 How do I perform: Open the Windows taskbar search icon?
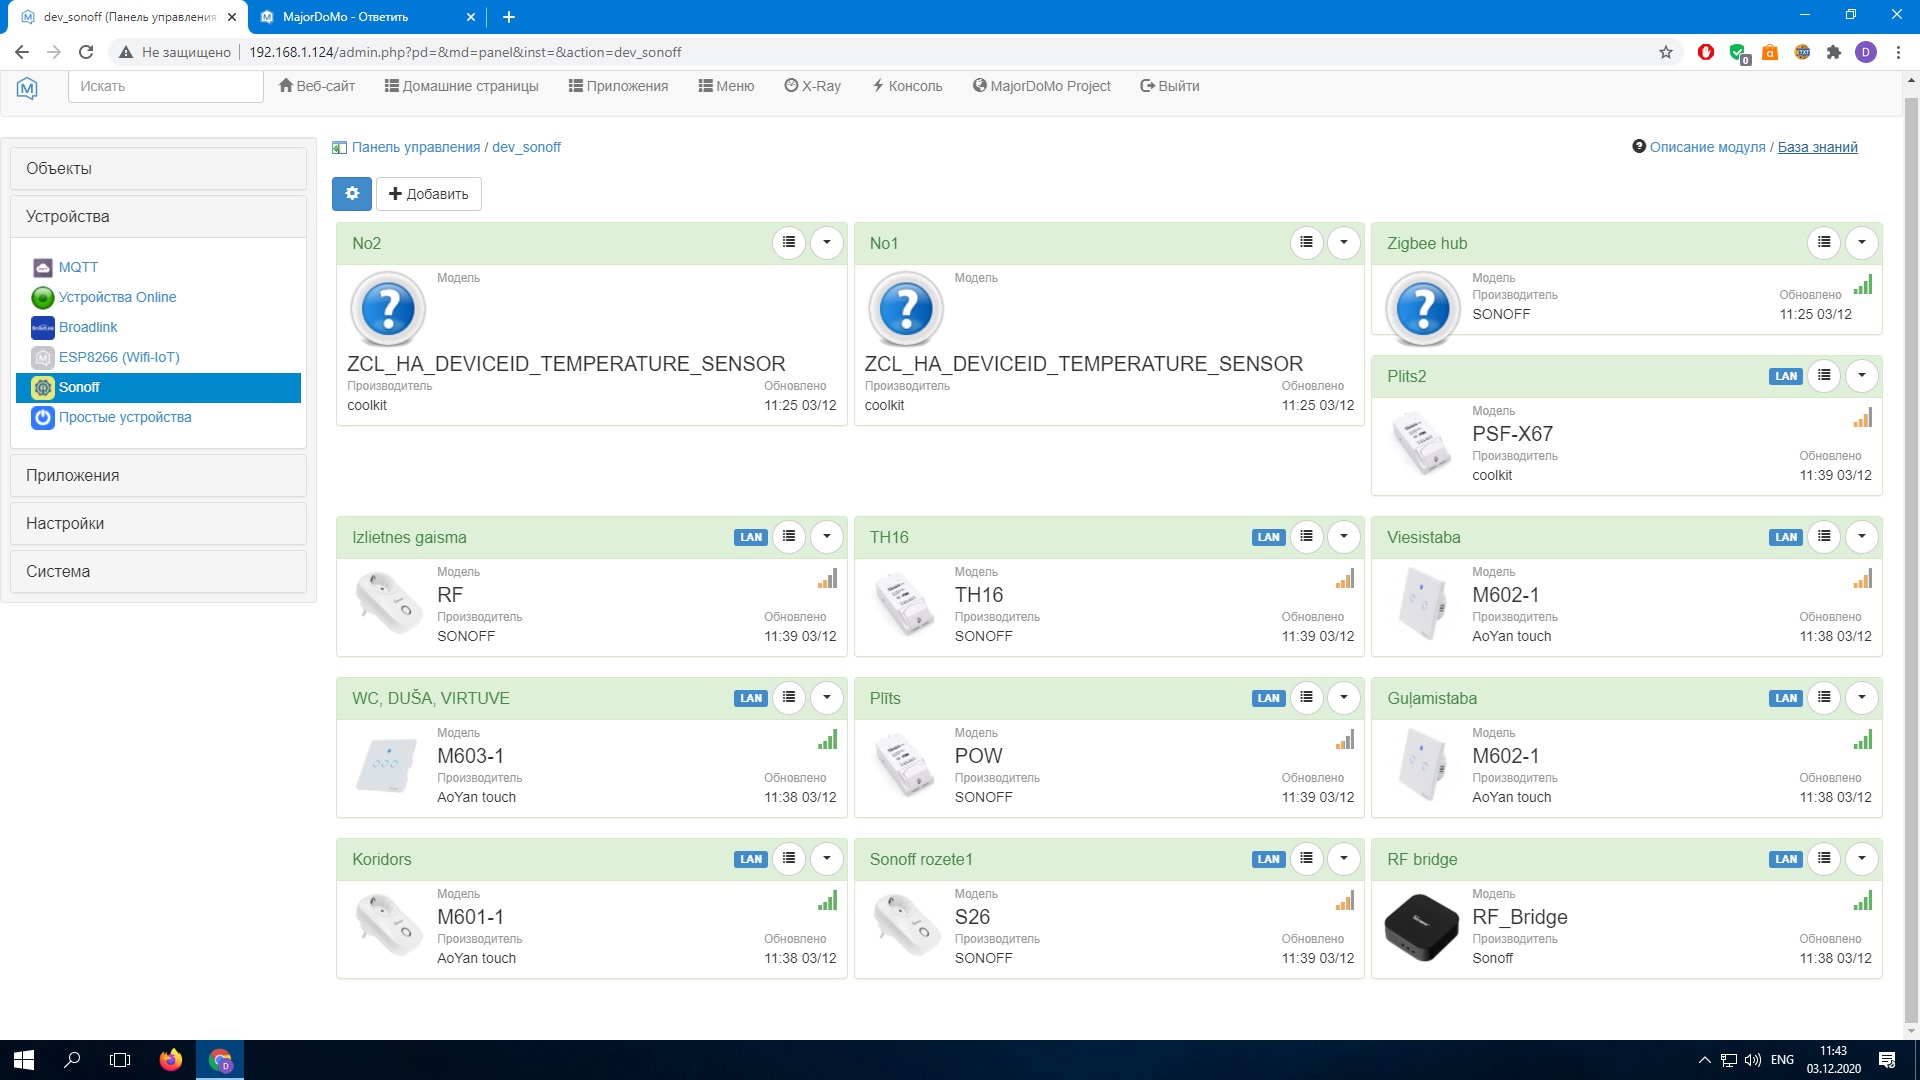coord(72,1060)
